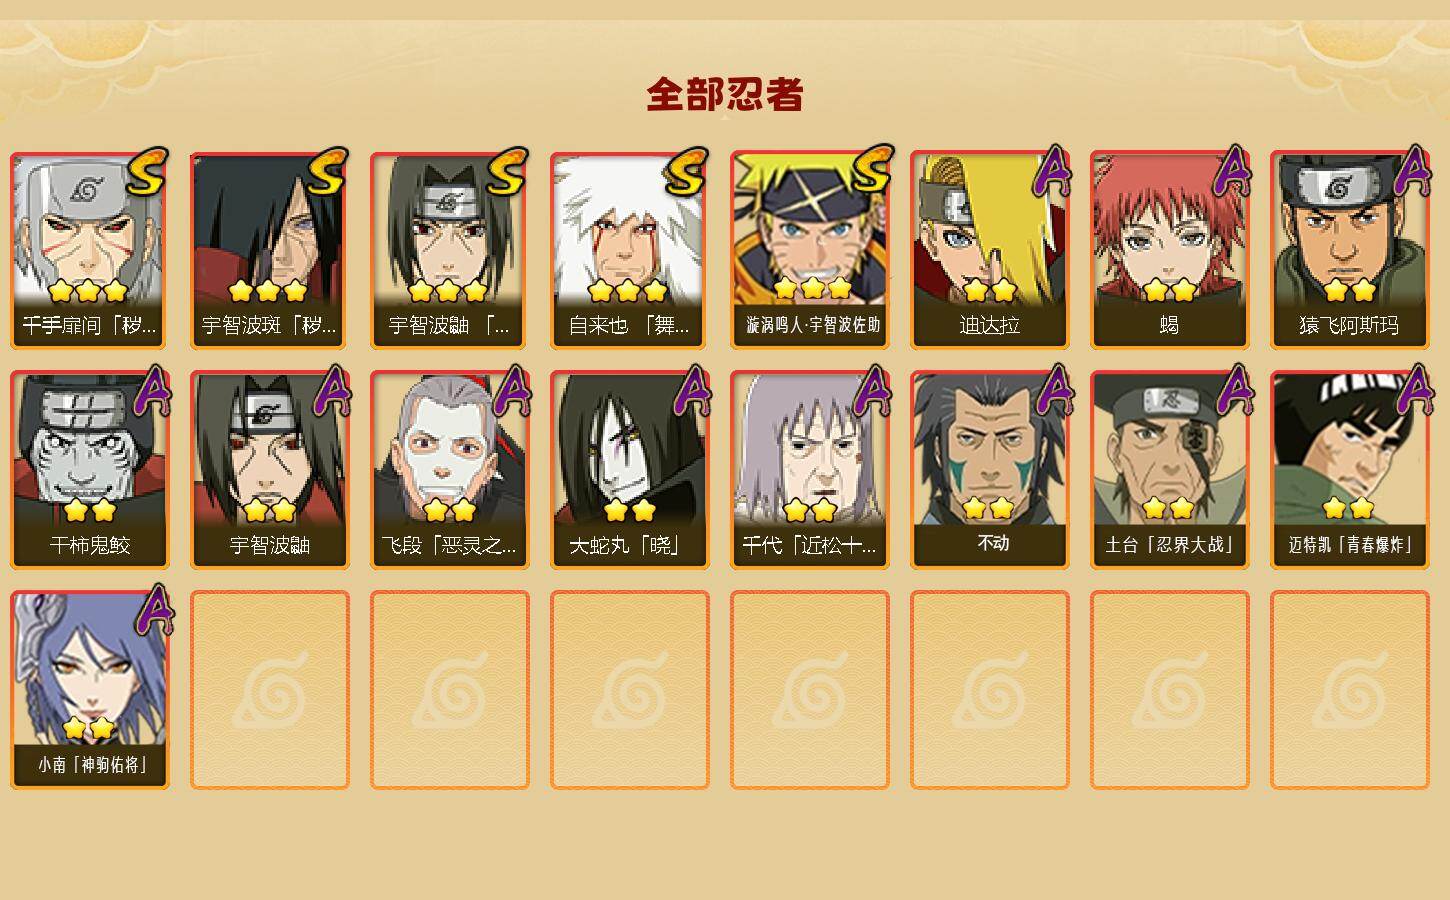Open the 土台「忍界大战」 card
The image size is (1450, 900).
pyautogui.click(x=1169, y=470)
